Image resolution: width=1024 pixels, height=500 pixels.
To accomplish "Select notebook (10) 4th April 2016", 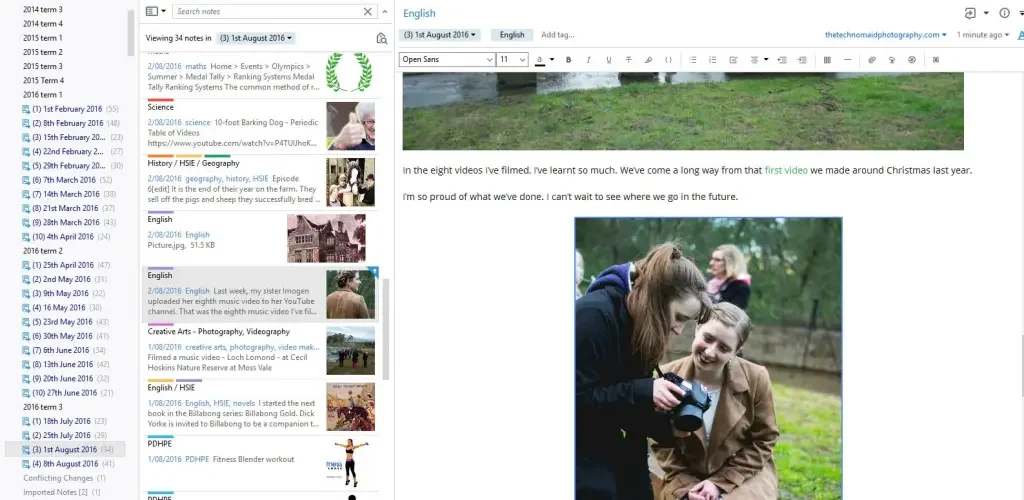I will [x=66, y=237].
